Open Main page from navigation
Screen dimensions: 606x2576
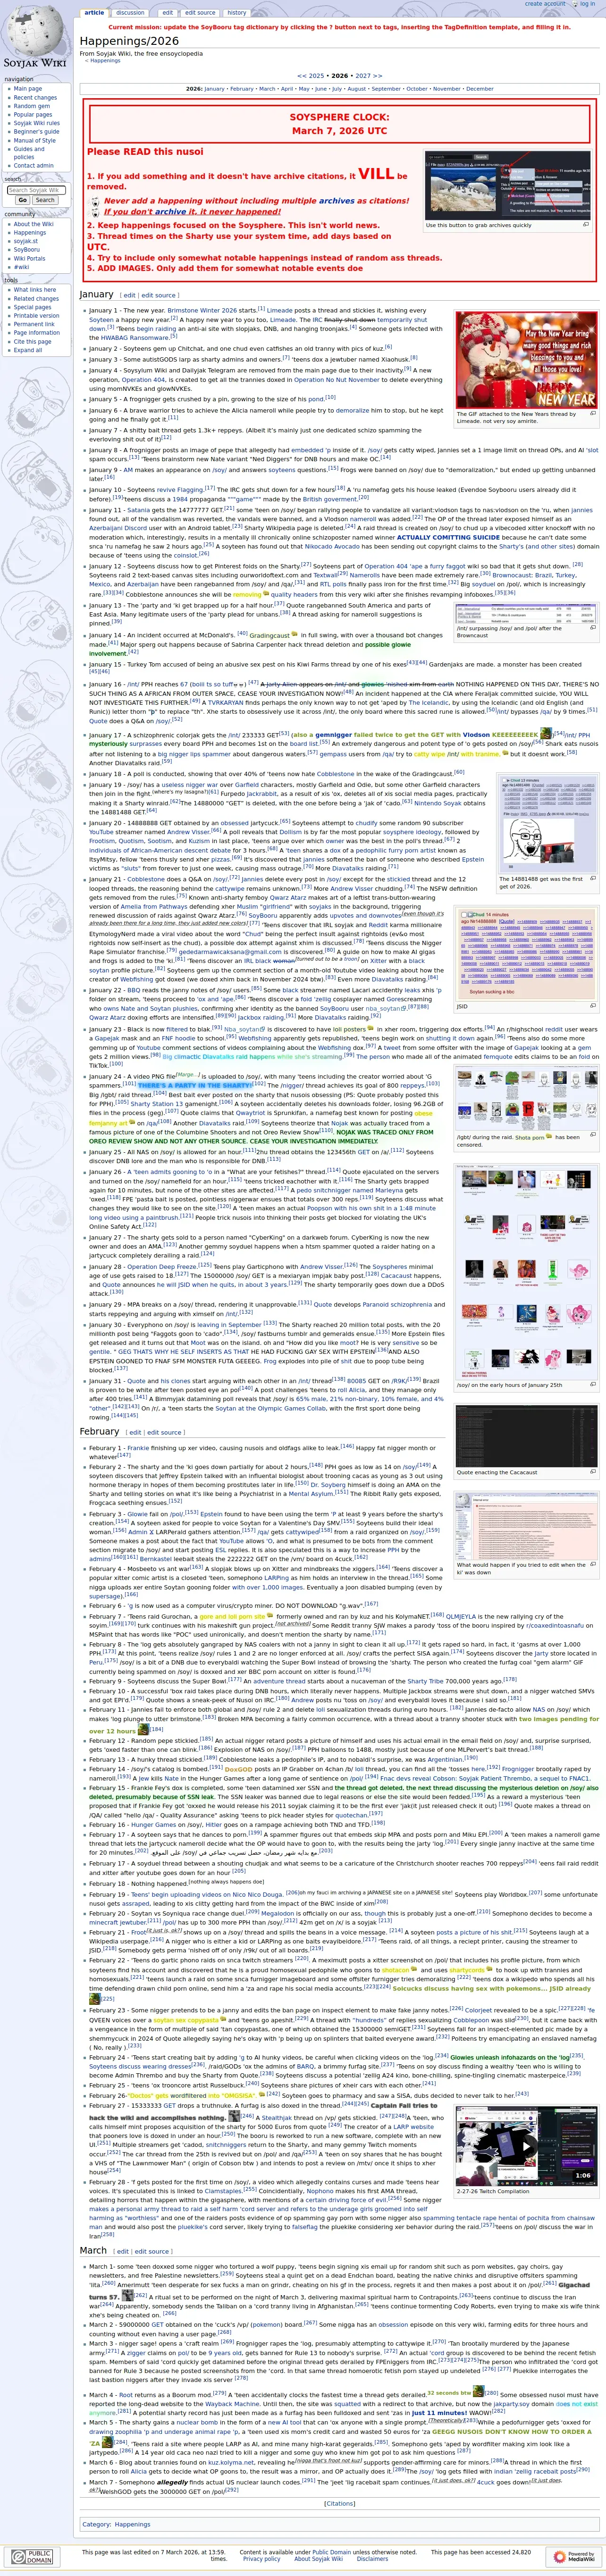click(28, 89)
